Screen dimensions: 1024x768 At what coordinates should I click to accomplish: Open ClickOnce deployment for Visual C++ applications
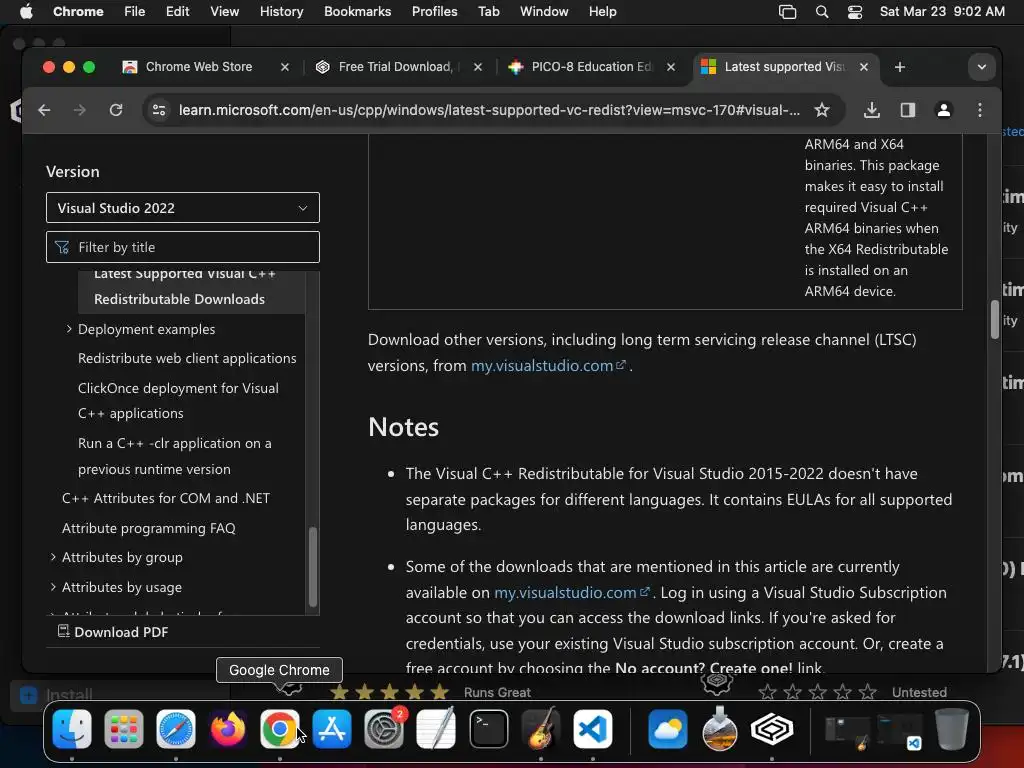[x=178, y=400]
